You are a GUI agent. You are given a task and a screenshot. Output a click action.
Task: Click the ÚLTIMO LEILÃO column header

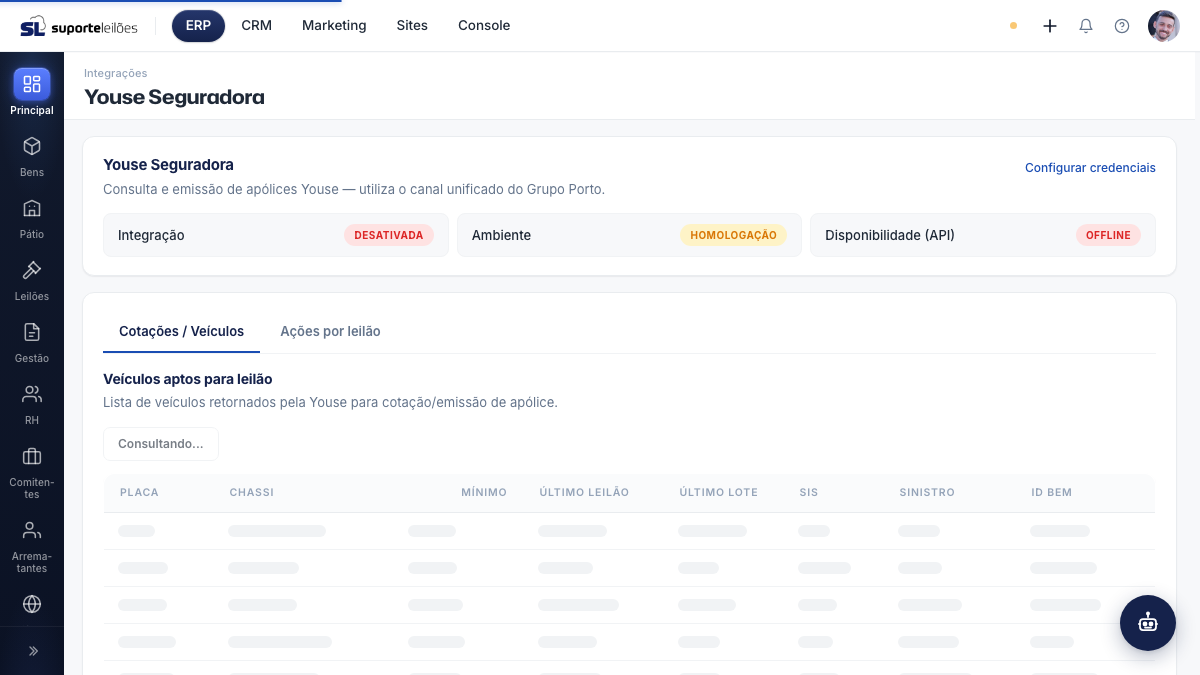(584, 492)
